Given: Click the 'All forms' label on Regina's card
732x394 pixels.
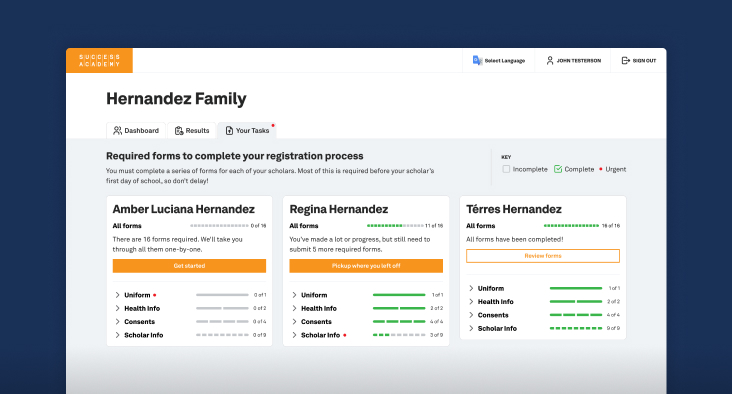Looking at the screenshot, I should click(x=303, y=225).
